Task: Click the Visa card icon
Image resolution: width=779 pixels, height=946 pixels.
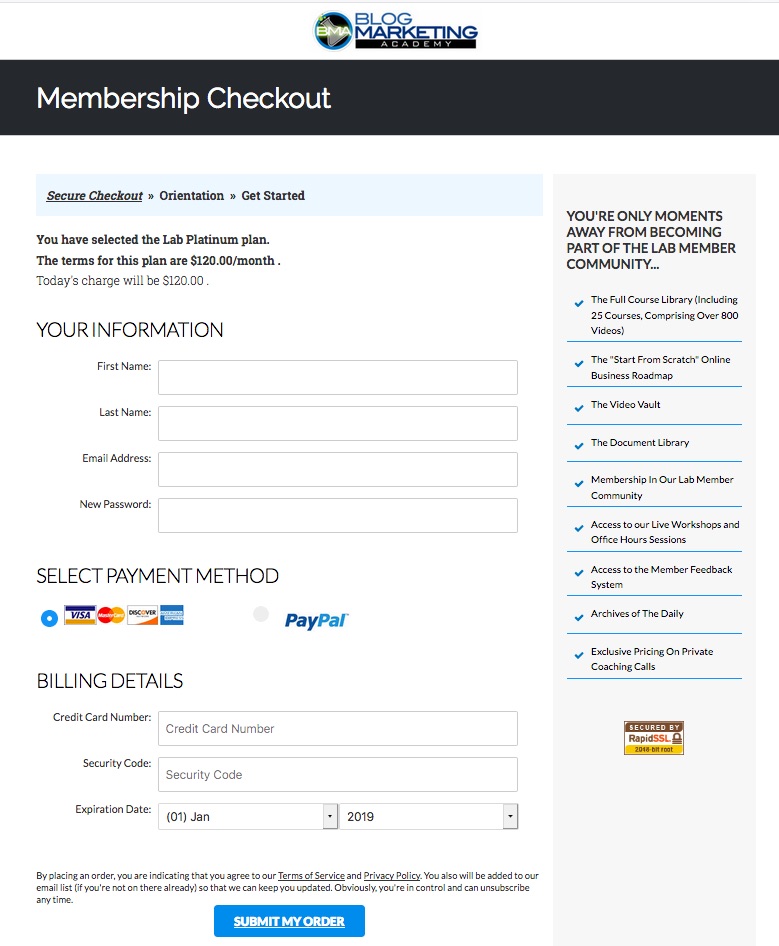Action: (x=80, y=615)
